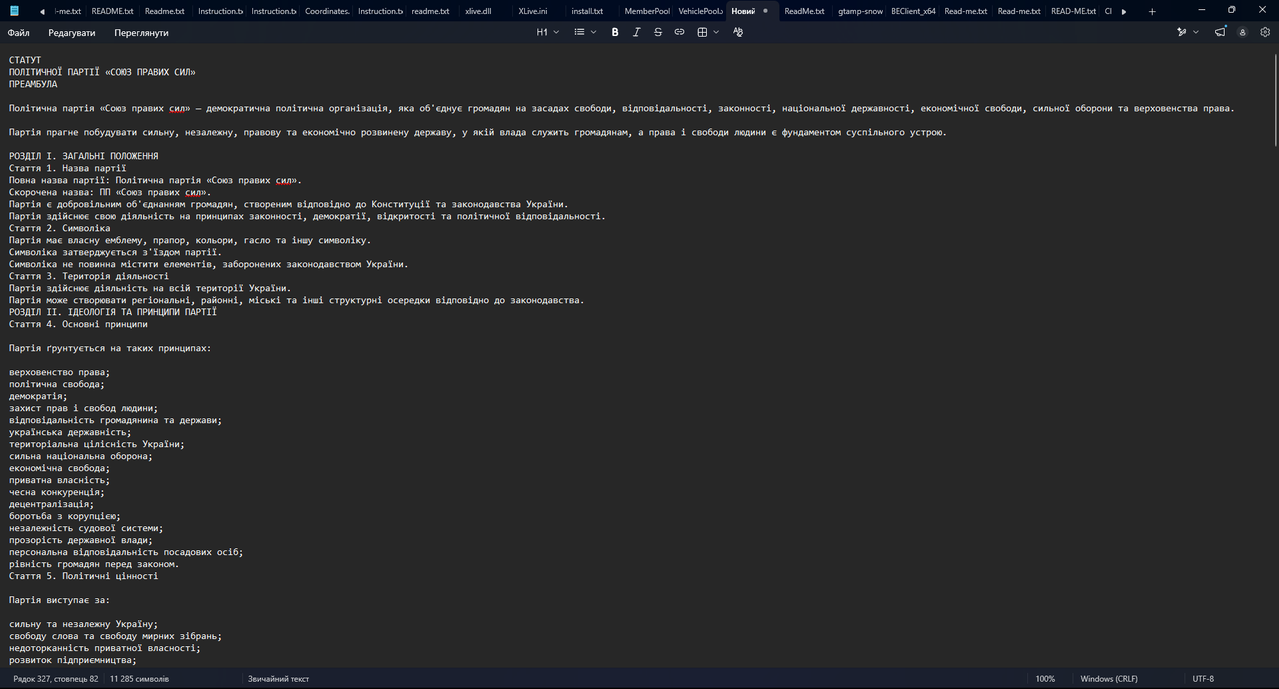Clear formatting with the eraser icon

coord(738,32)
